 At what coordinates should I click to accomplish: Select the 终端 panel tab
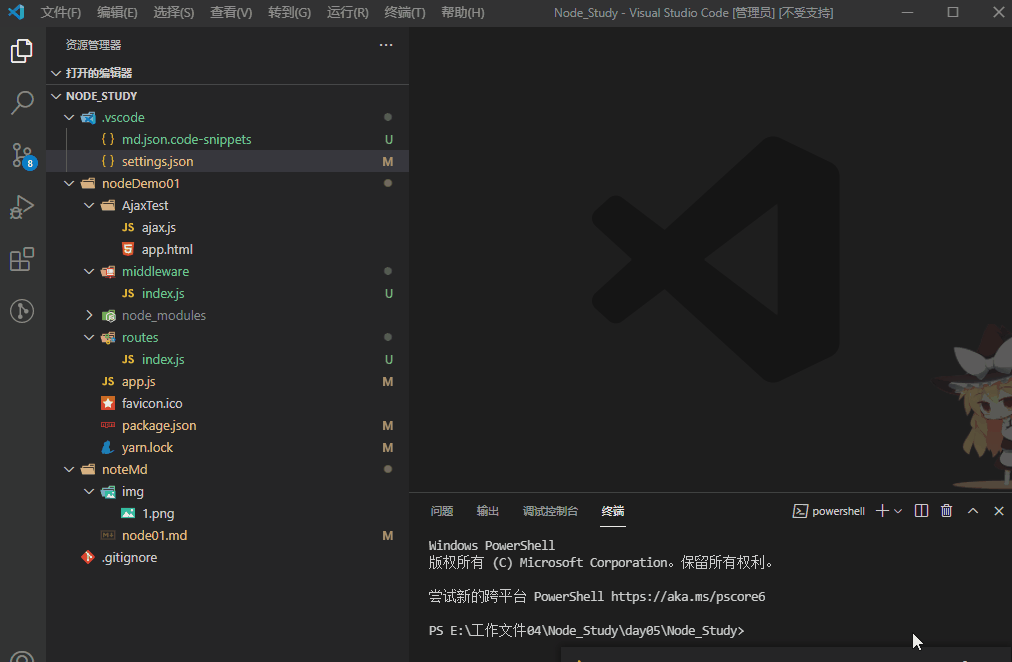(612, 511)
